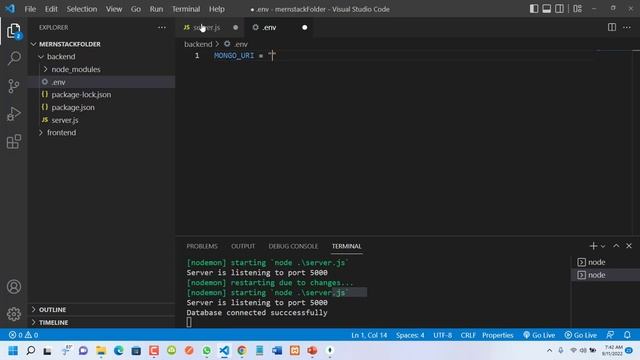Switch to the .env editor tab
This screenshot has height=360, width=640.
pos(279,27)
